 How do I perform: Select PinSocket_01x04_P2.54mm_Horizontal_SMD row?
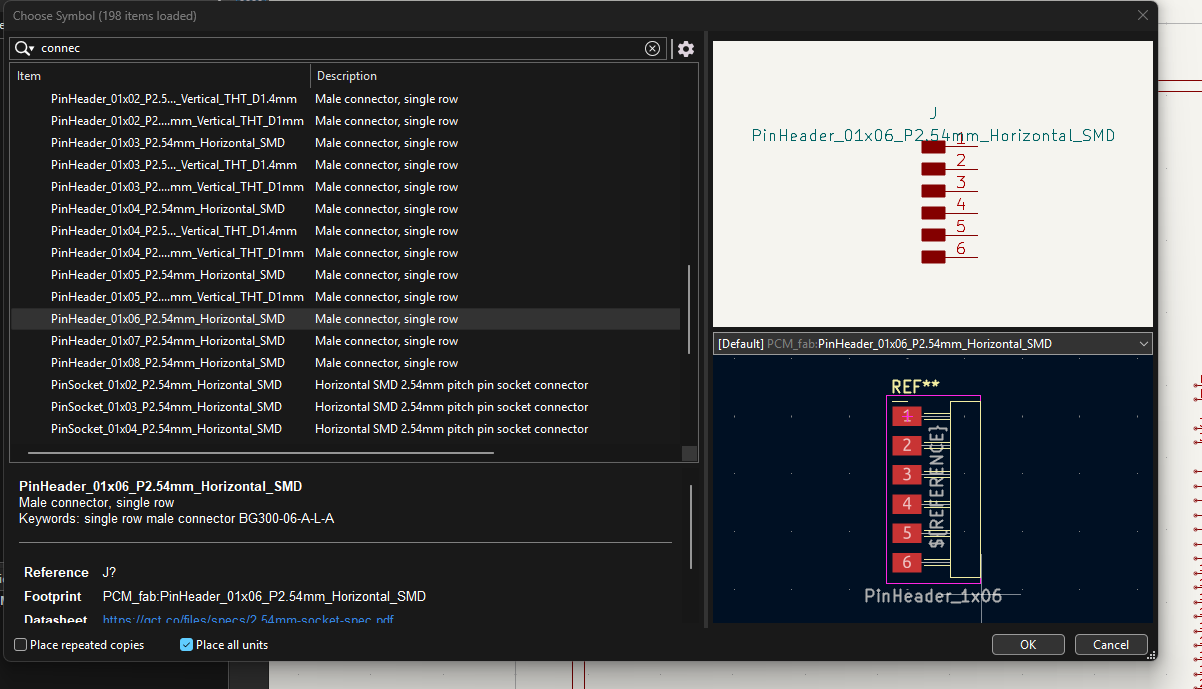click(345, 429)
